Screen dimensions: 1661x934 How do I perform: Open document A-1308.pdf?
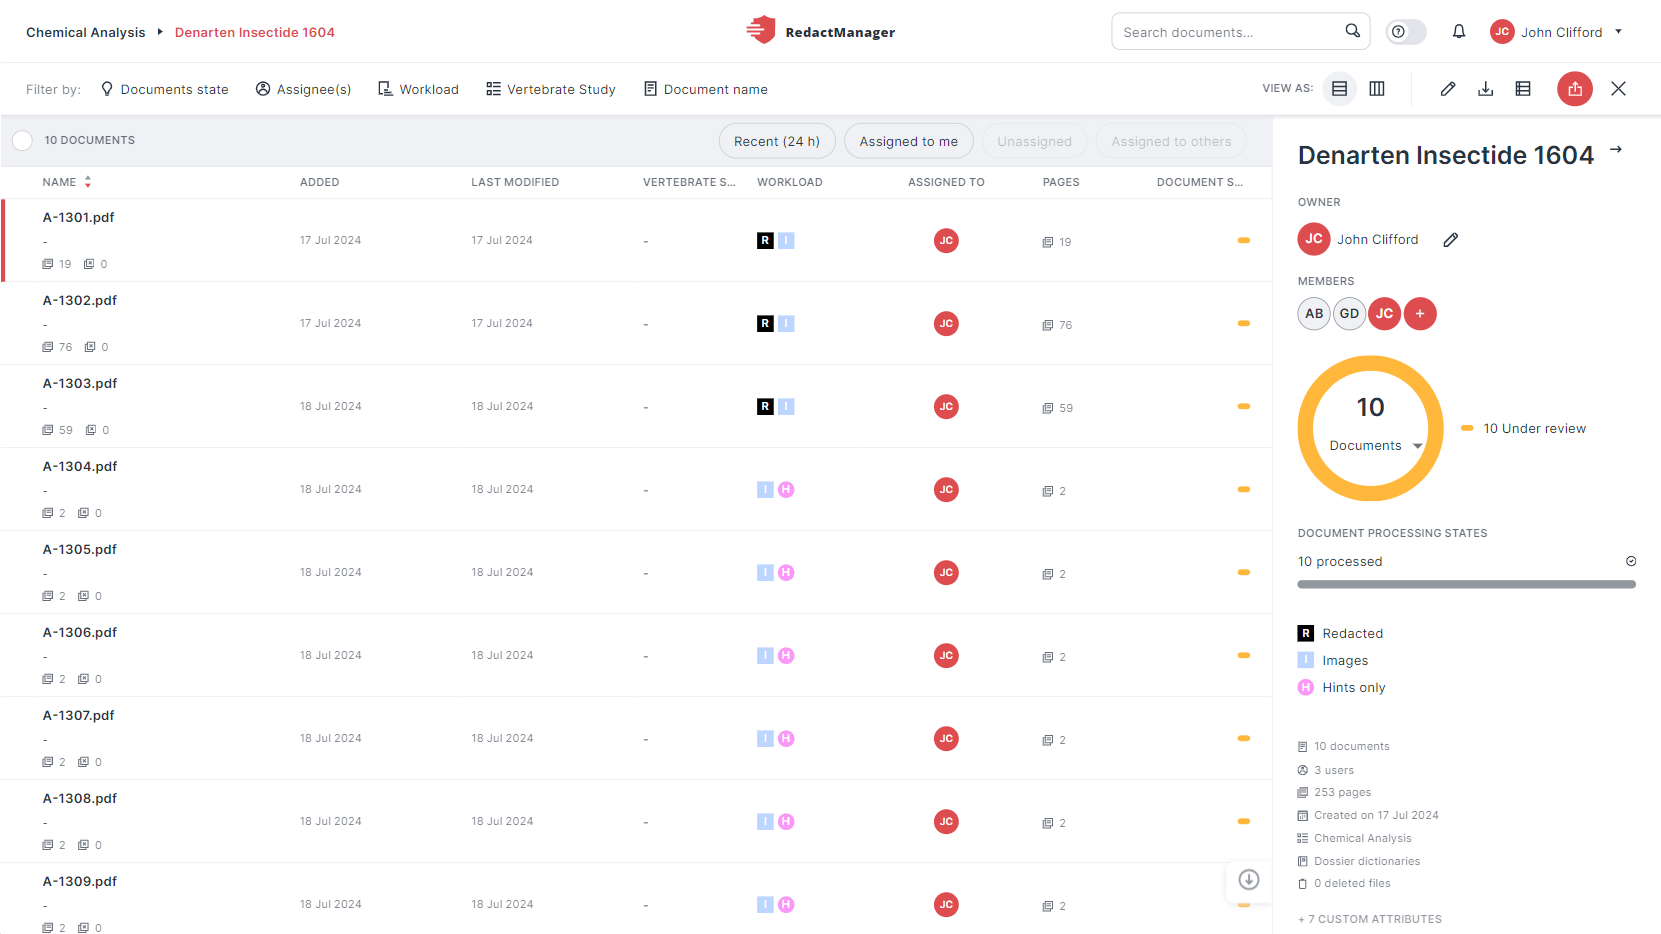pos(80,798)
